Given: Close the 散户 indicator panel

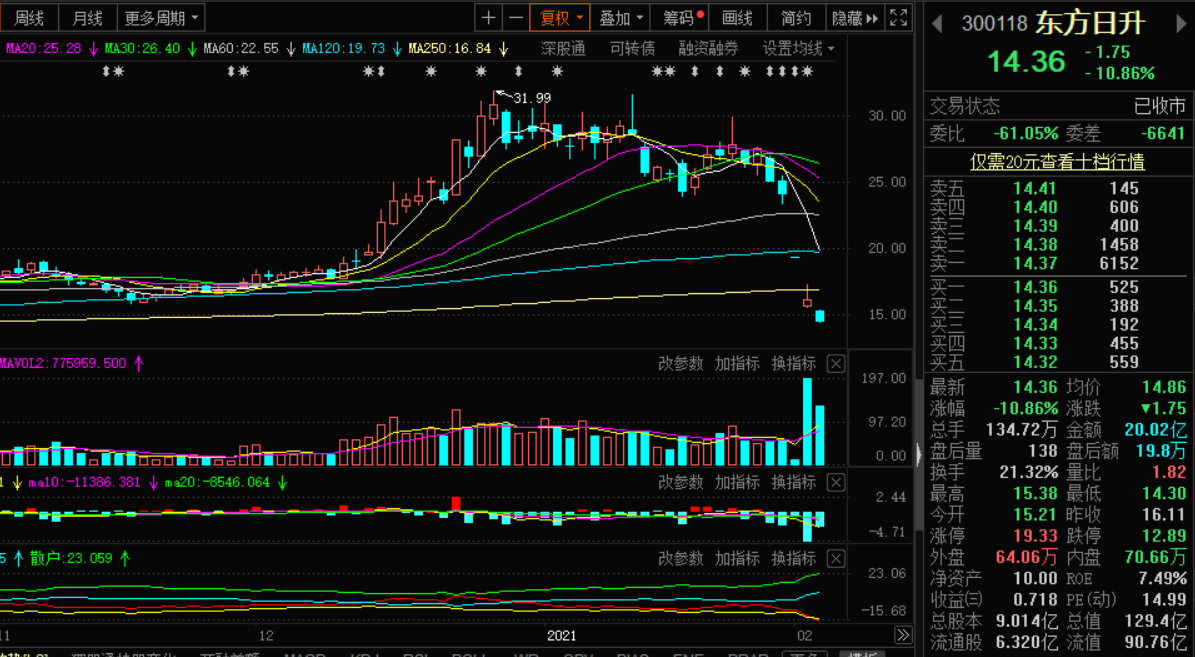Looking at the screenshot, I should [836, 559].
